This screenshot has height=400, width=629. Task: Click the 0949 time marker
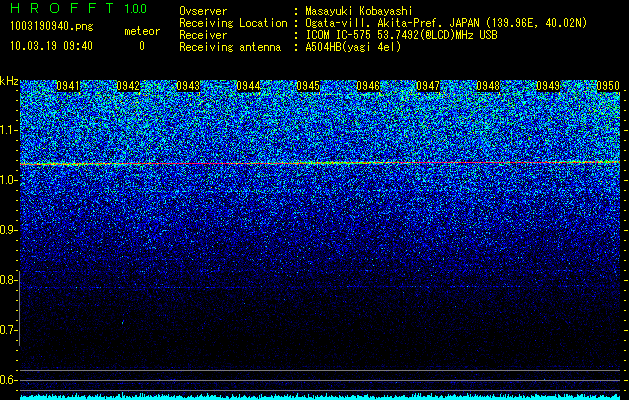coord(548,86)
